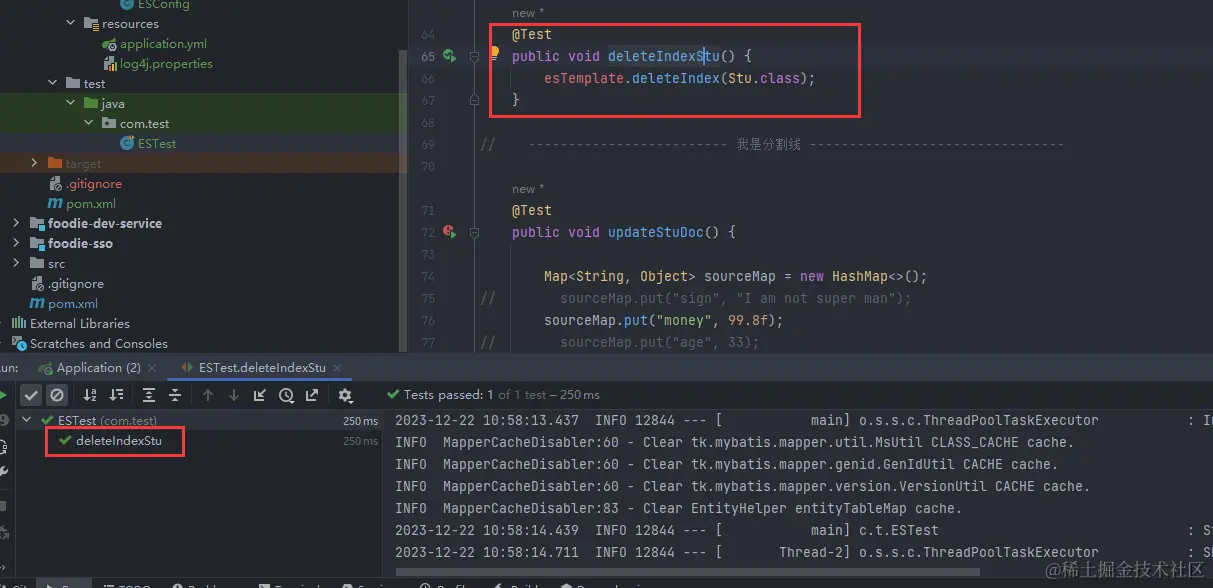Click the sourceMap.put("money", 99.8f) line

click(x=663, y=320)
